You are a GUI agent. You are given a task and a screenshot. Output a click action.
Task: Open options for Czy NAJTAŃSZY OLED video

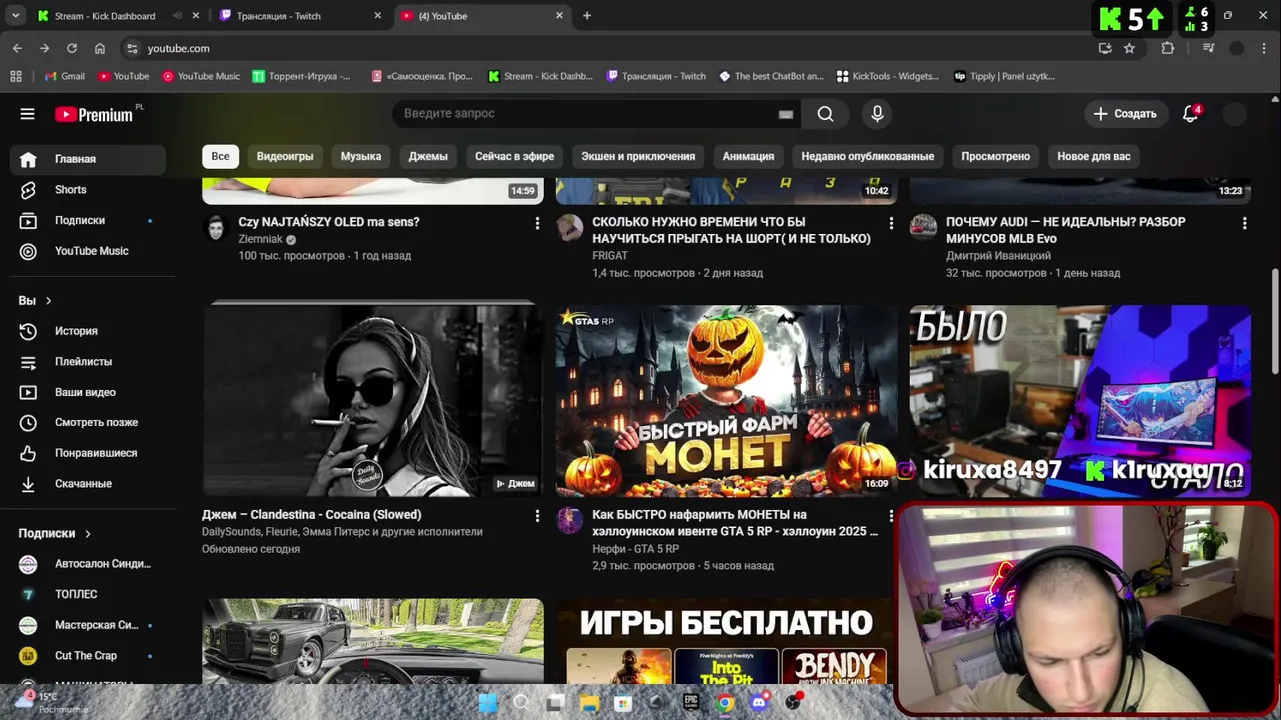point(537,223)
